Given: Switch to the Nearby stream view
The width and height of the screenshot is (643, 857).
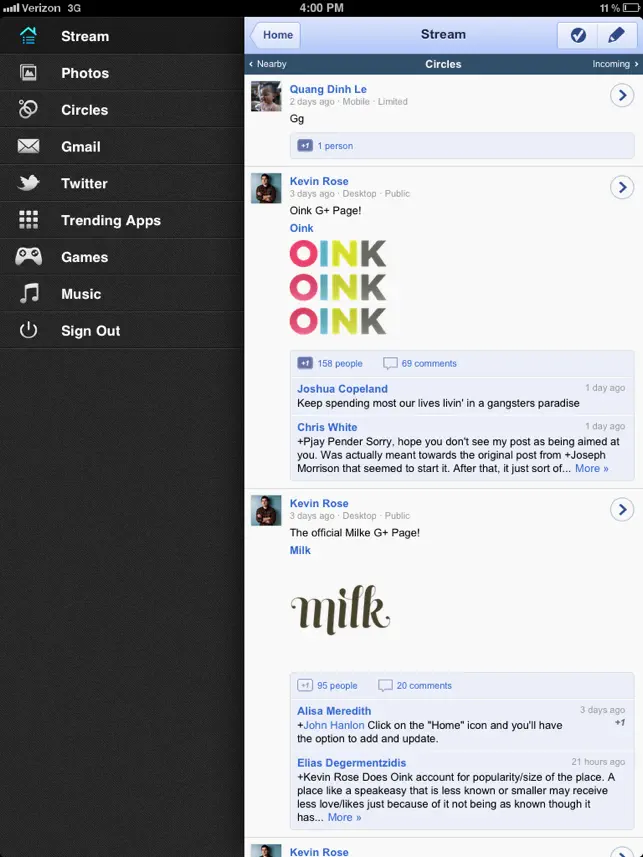Looking at the screenshot, I should pos(268,64).
